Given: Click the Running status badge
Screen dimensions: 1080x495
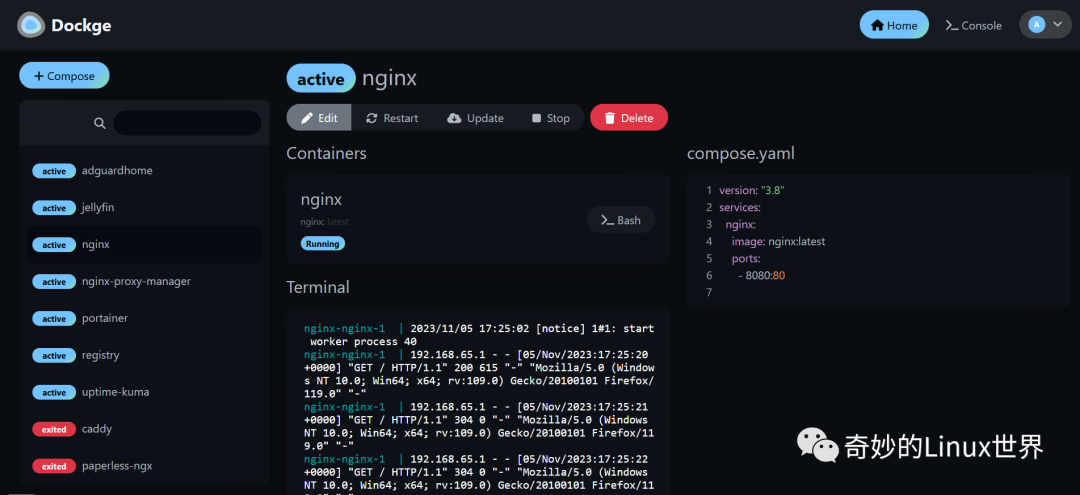Looking at the screenshot, I should pyautogui.click(x=322, y=243).
